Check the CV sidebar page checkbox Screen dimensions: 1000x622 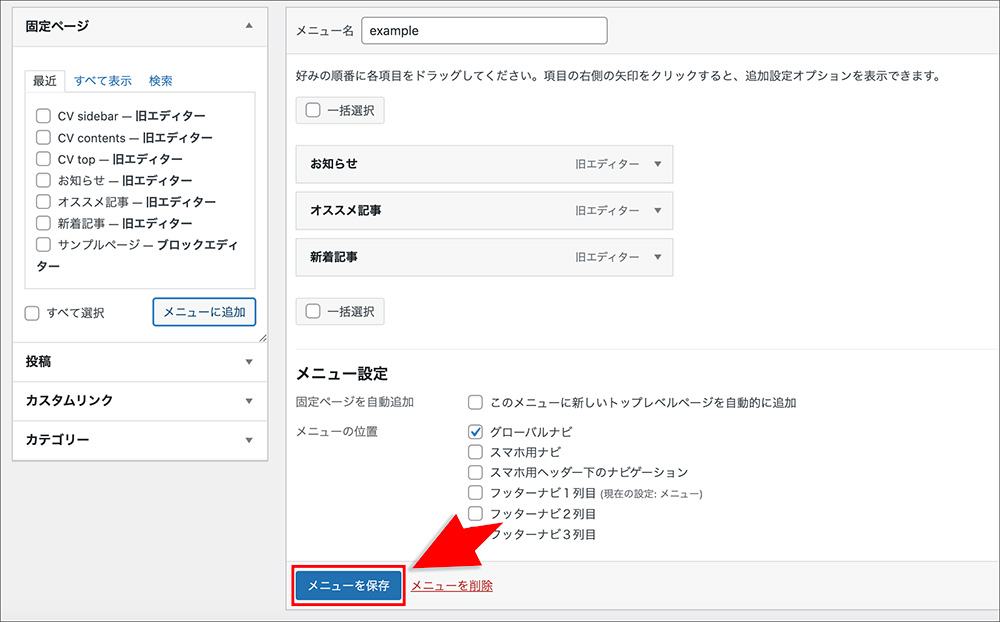point(43,116)
